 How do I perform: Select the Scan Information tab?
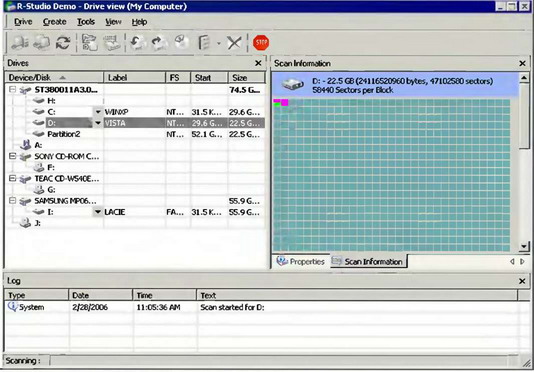368,261
